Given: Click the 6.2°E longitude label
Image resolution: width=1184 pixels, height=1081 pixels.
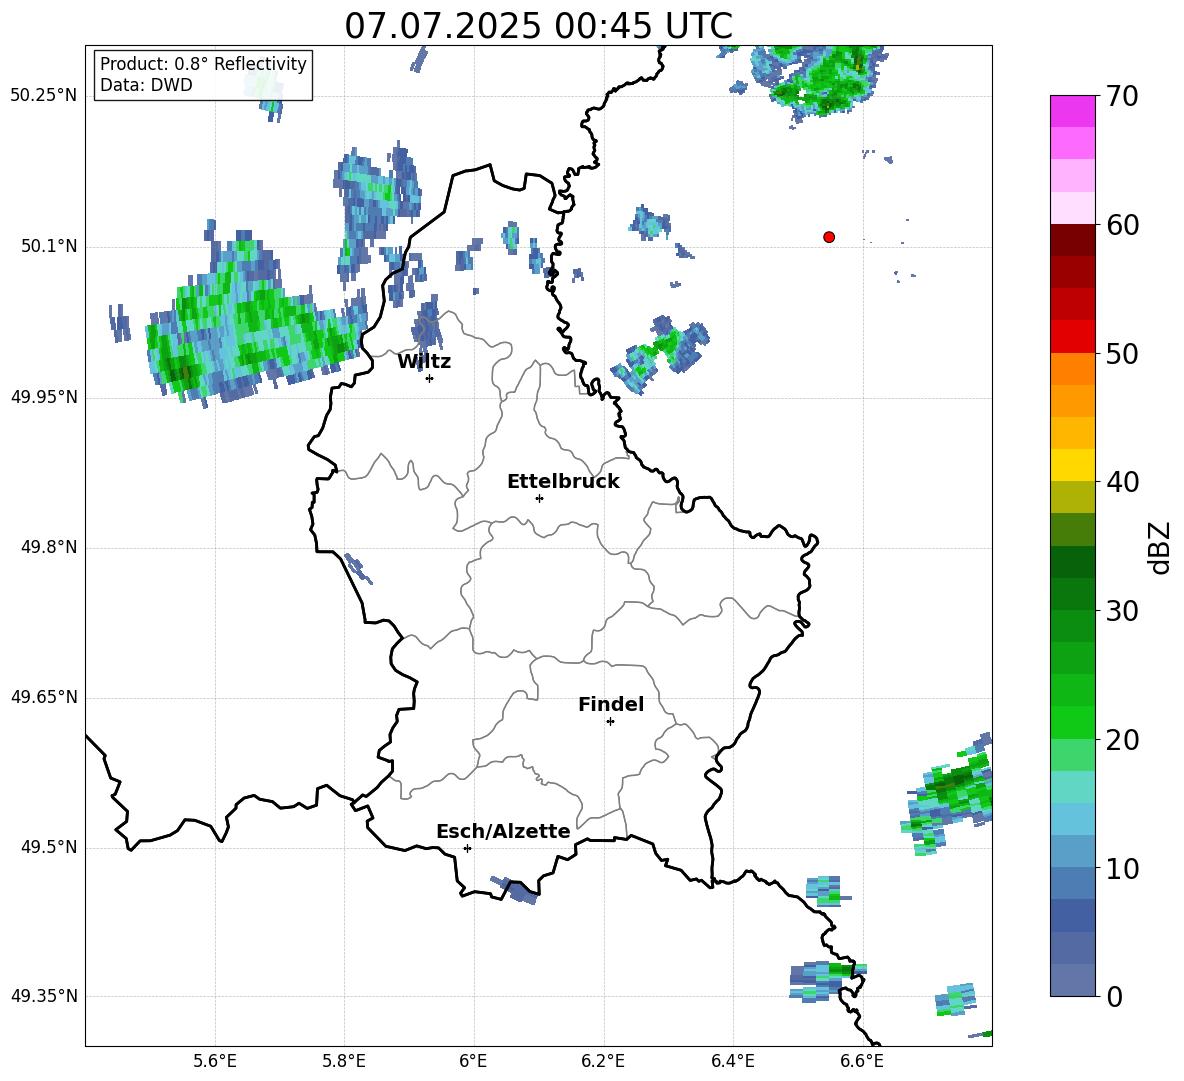Looking at the screenshot, I should pyautogui.click(x=603, y=1061).
